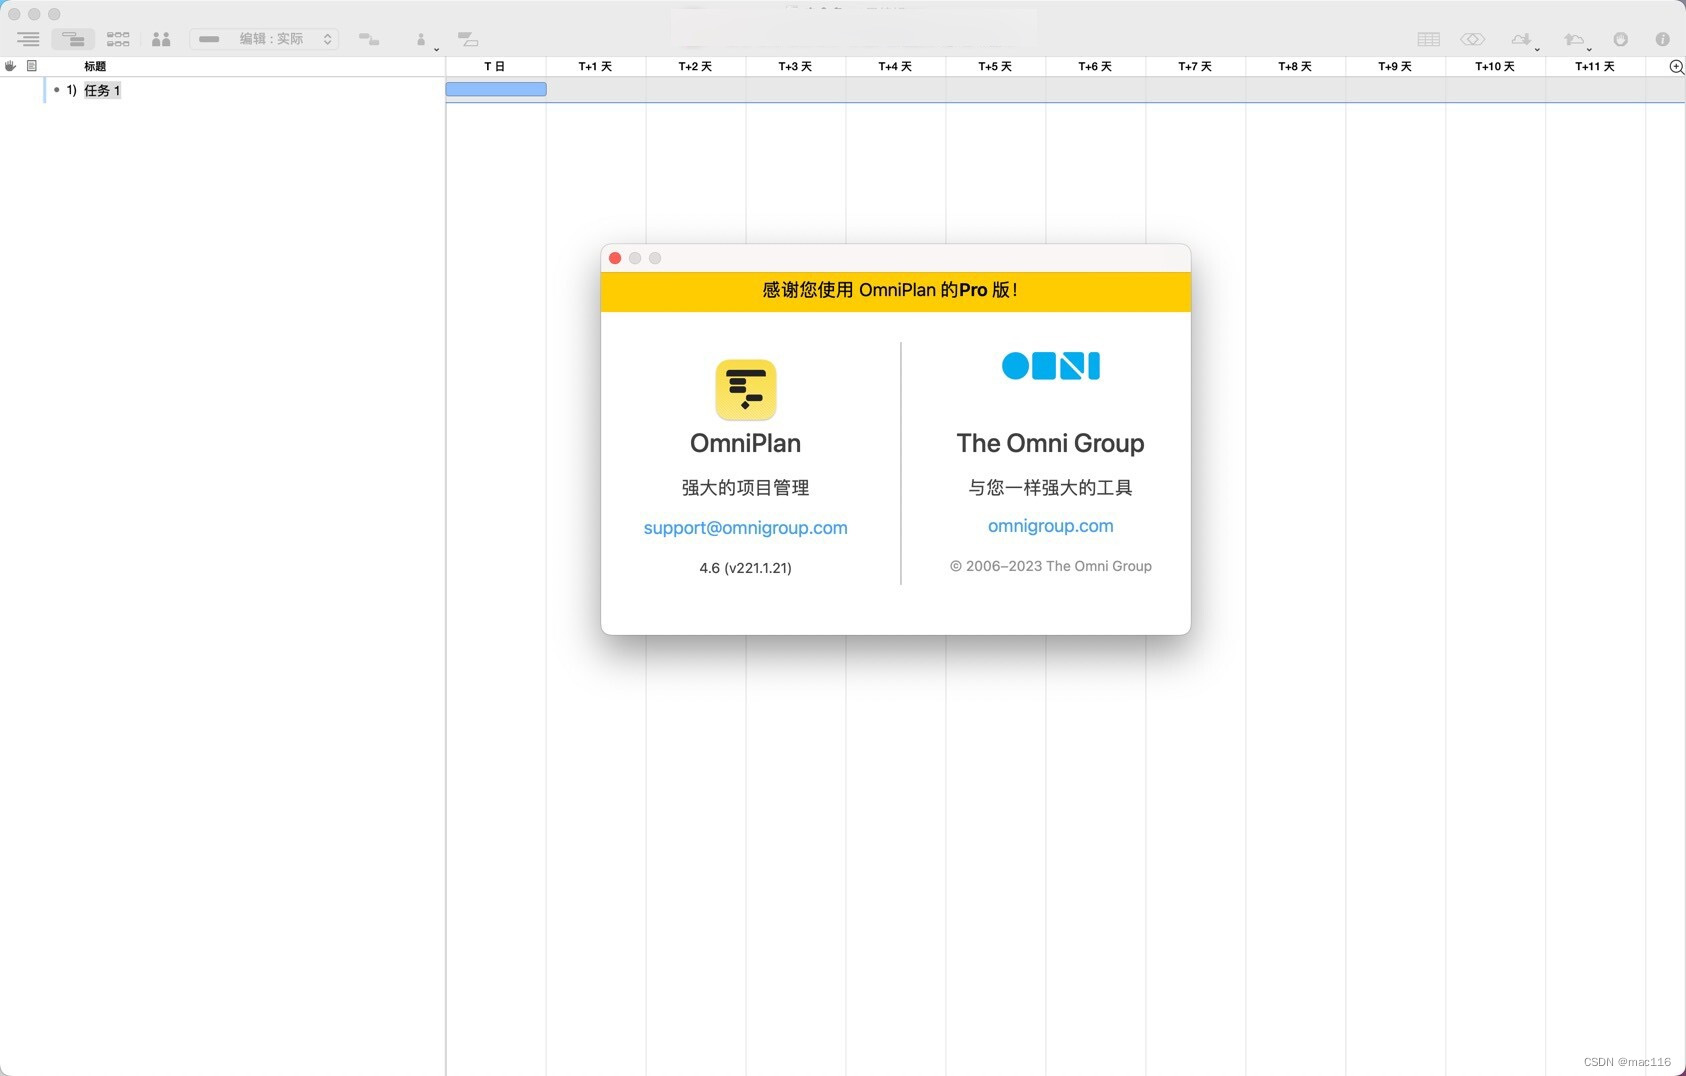Click The Omni Group heading text
The height and width of the screenshot is (1076, 1686).
click(1050, 443)
